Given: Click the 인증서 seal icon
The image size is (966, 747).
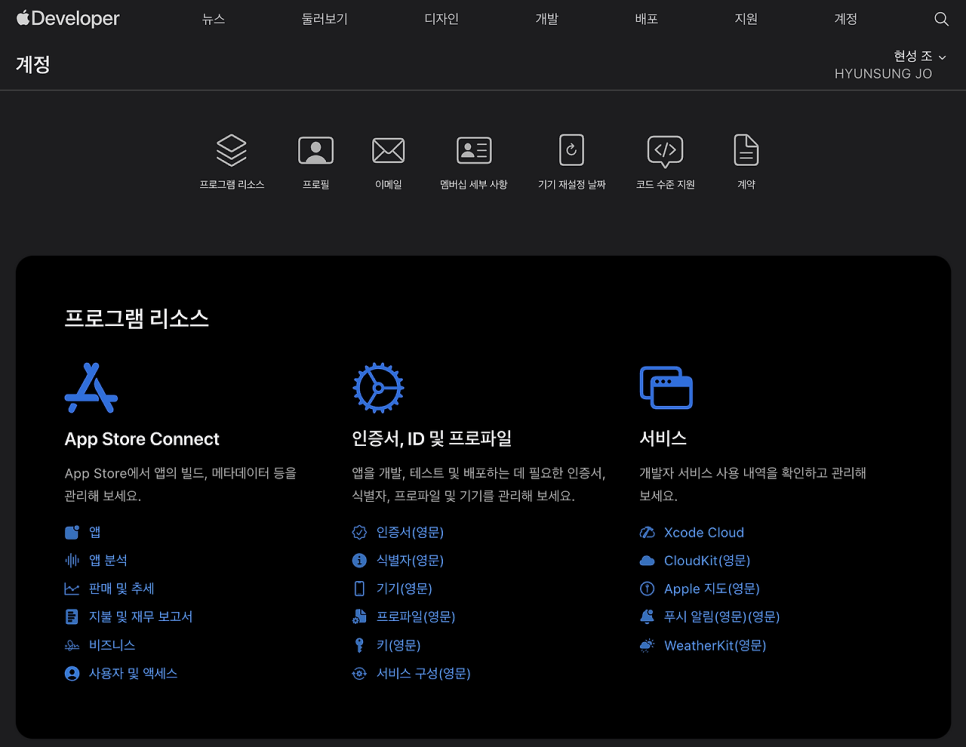Looking at the screenshot, I should click(359, 532).
